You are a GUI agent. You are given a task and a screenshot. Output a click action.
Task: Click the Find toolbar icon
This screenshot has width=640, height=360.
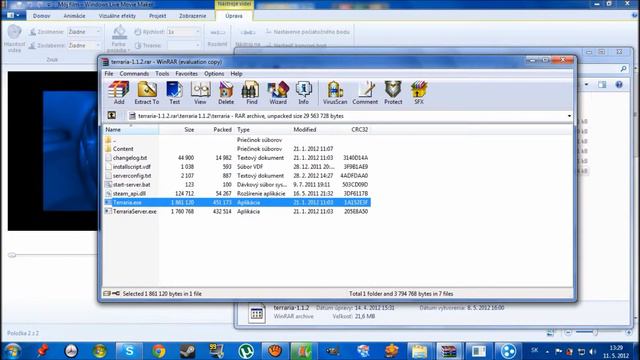[251, 93]
